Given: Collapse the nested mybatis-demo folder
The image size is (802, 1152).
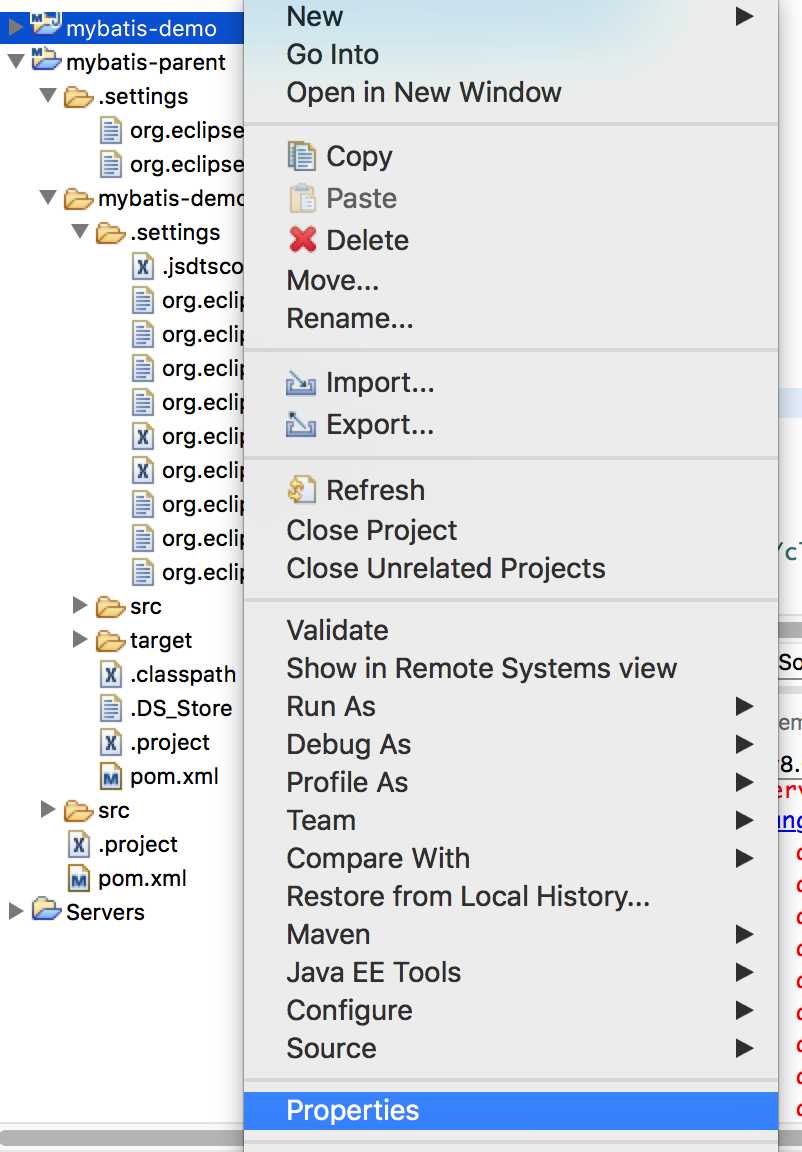Looking at the screenshot, I should pyautogui.click(x=48, y=197).
